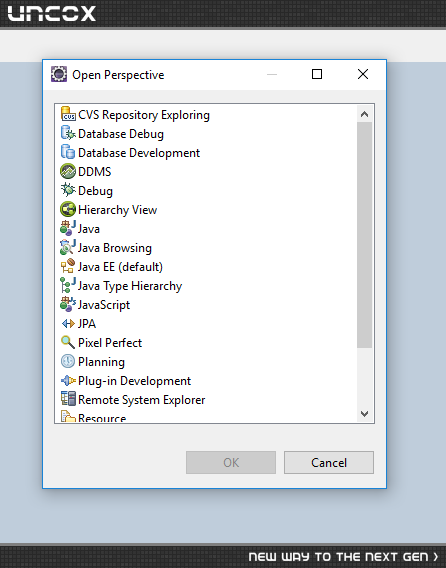The width and height of the screenshot is (446, 568).
Task: Click the Java Type Hierarchy icon
Action: tap(68, 285)
